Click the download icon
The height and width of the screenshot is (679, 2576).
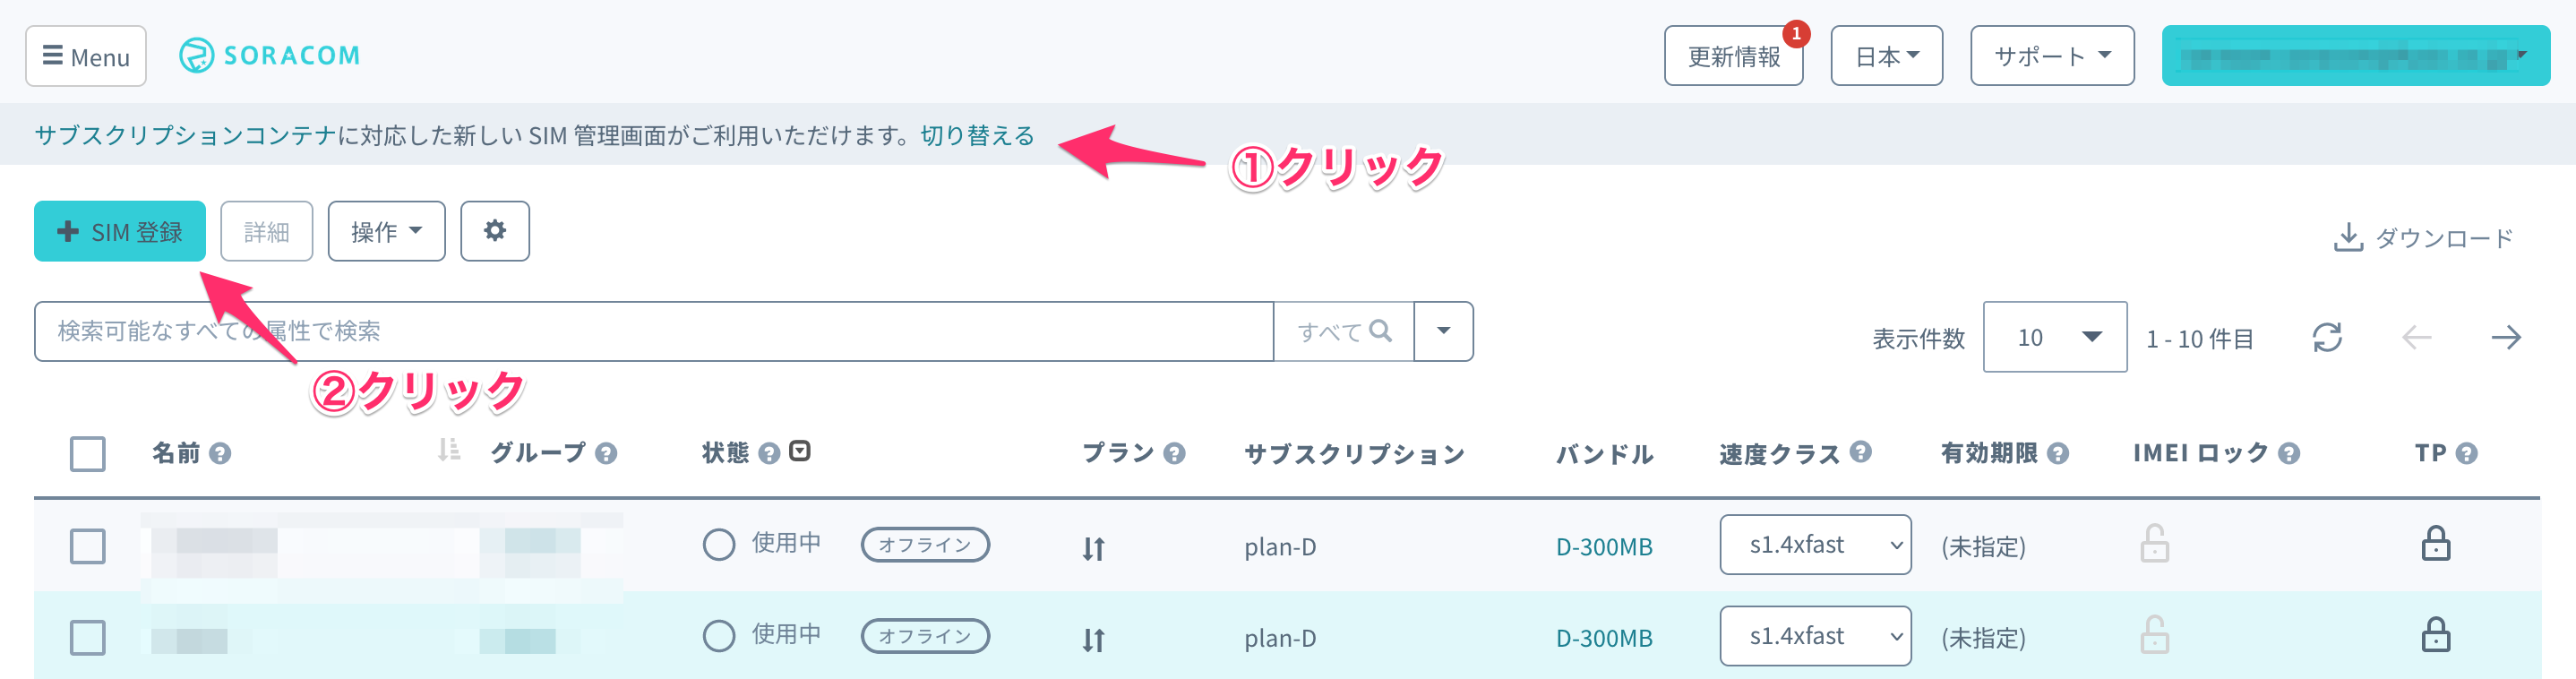point(2347,238)
